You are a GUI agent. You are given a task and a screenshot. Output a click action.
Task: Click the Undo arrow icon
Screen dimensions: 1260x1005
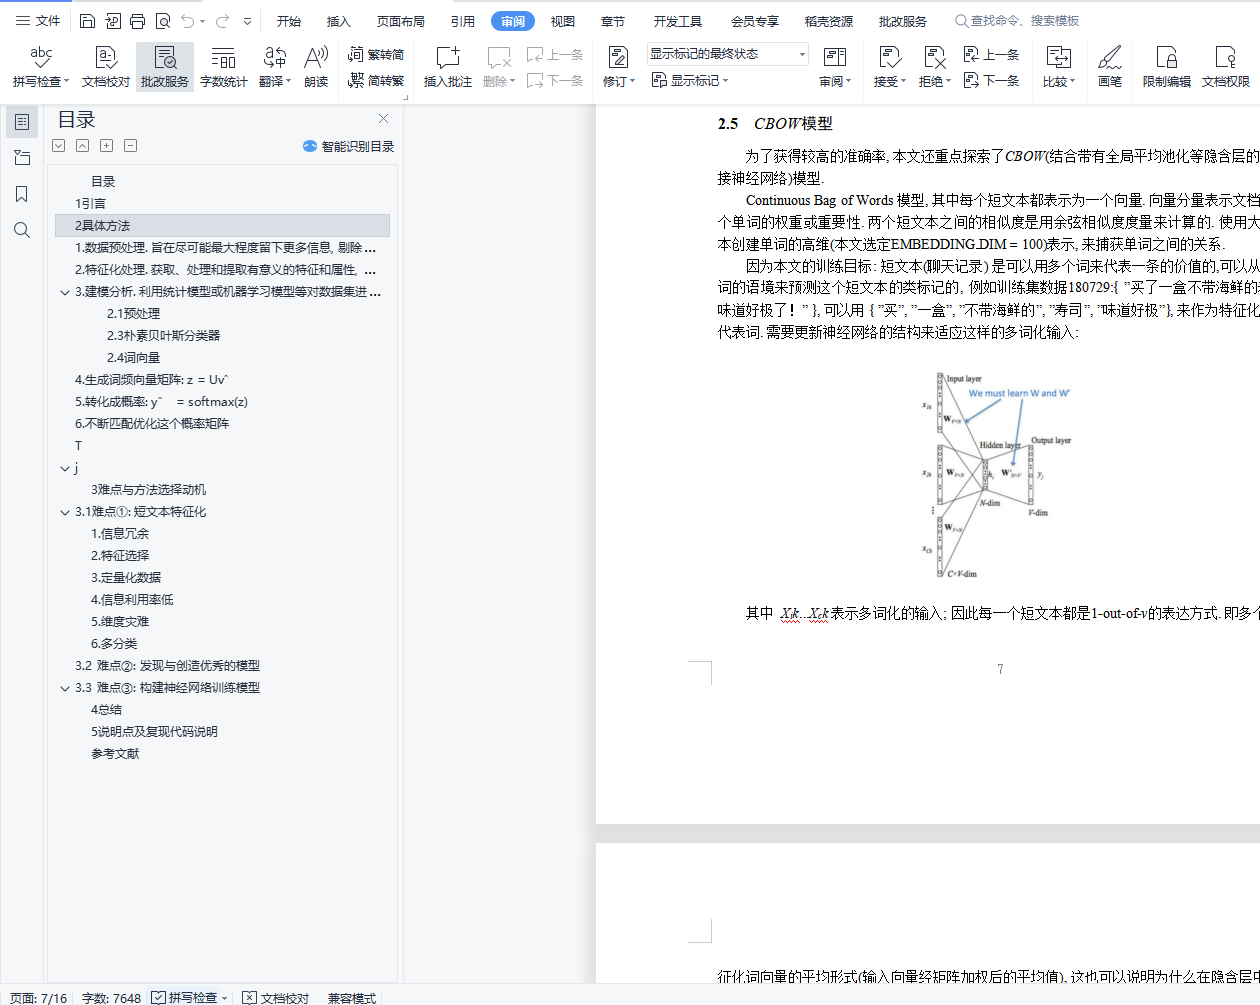pos(187,21)
